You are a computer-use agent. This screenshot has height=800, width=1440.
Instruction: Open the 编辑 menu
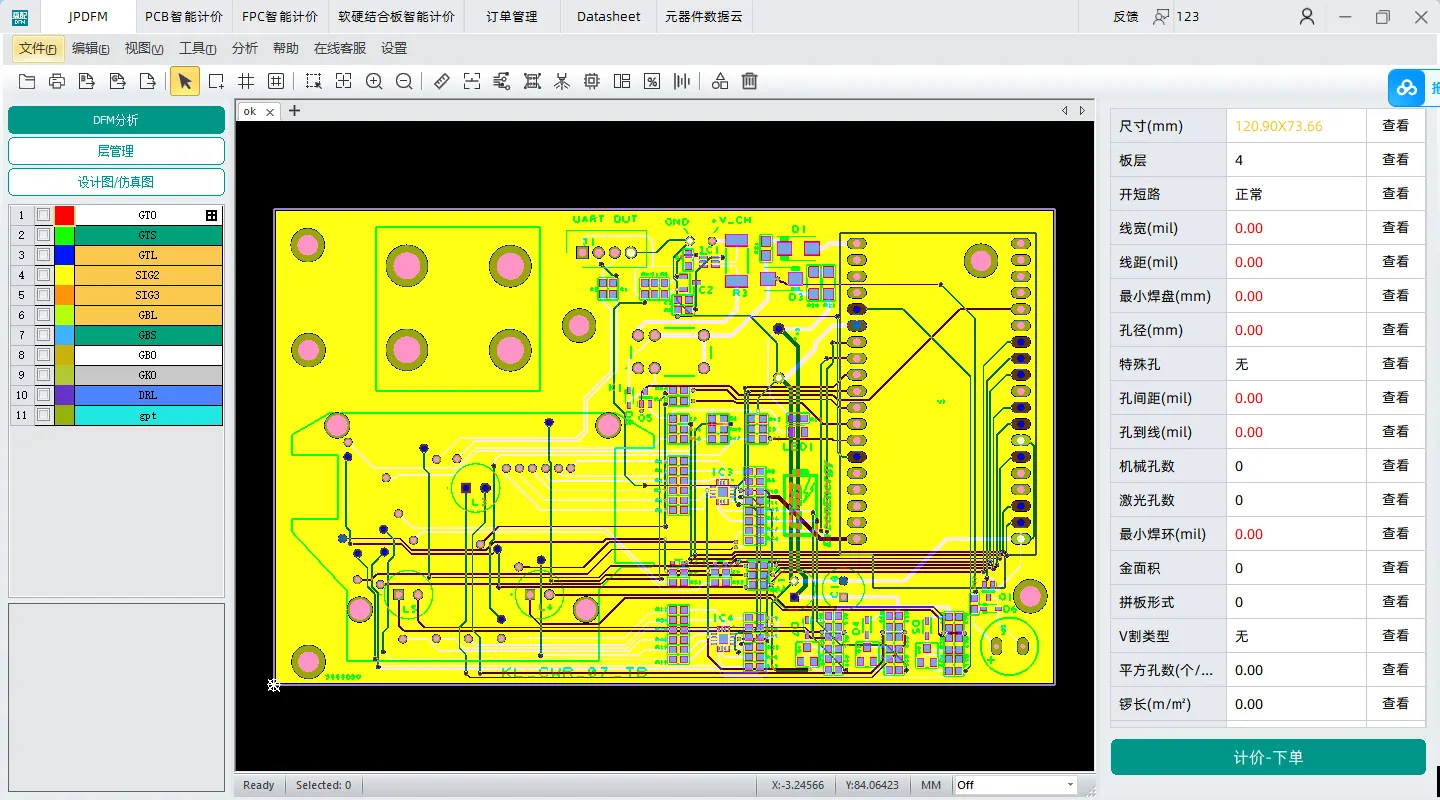pyautogui.click(x=91, y=48)
